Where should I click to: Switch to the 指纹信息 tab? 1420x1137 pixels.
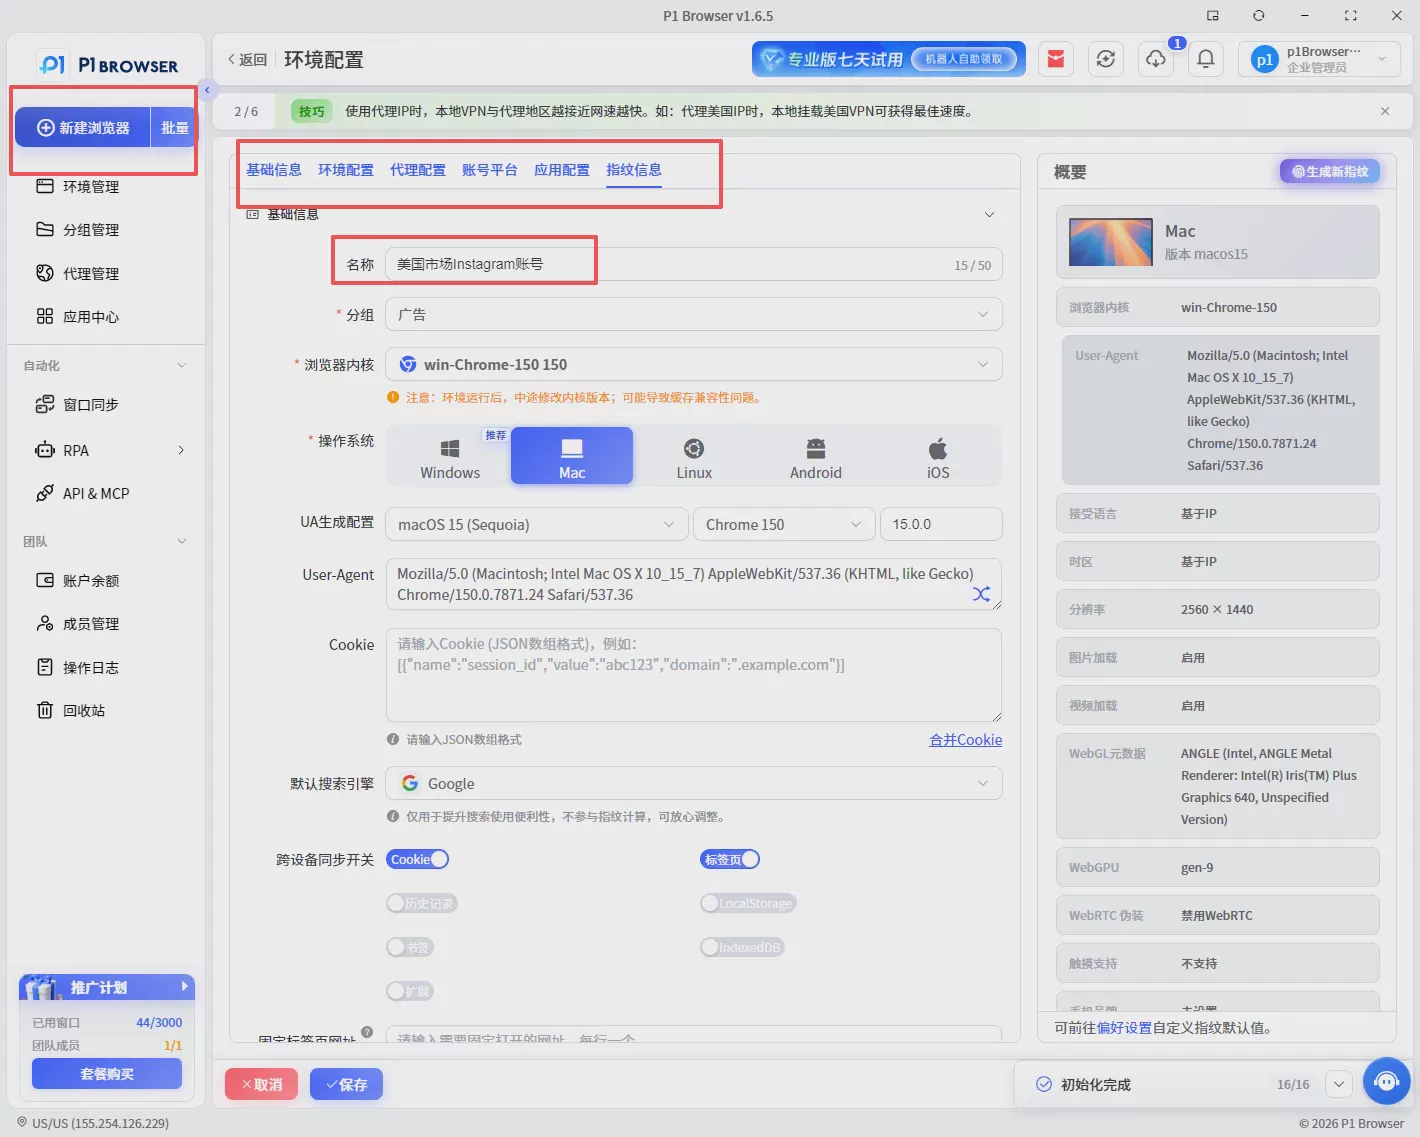pyautogui.click(x=634, y=170)
